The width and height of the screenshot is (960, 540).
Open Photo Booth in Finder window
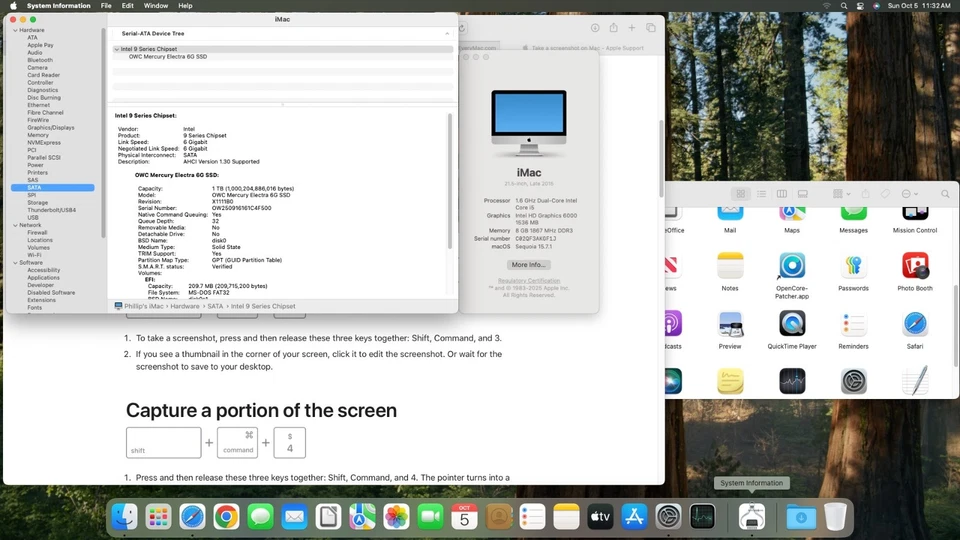click(915, 266)
